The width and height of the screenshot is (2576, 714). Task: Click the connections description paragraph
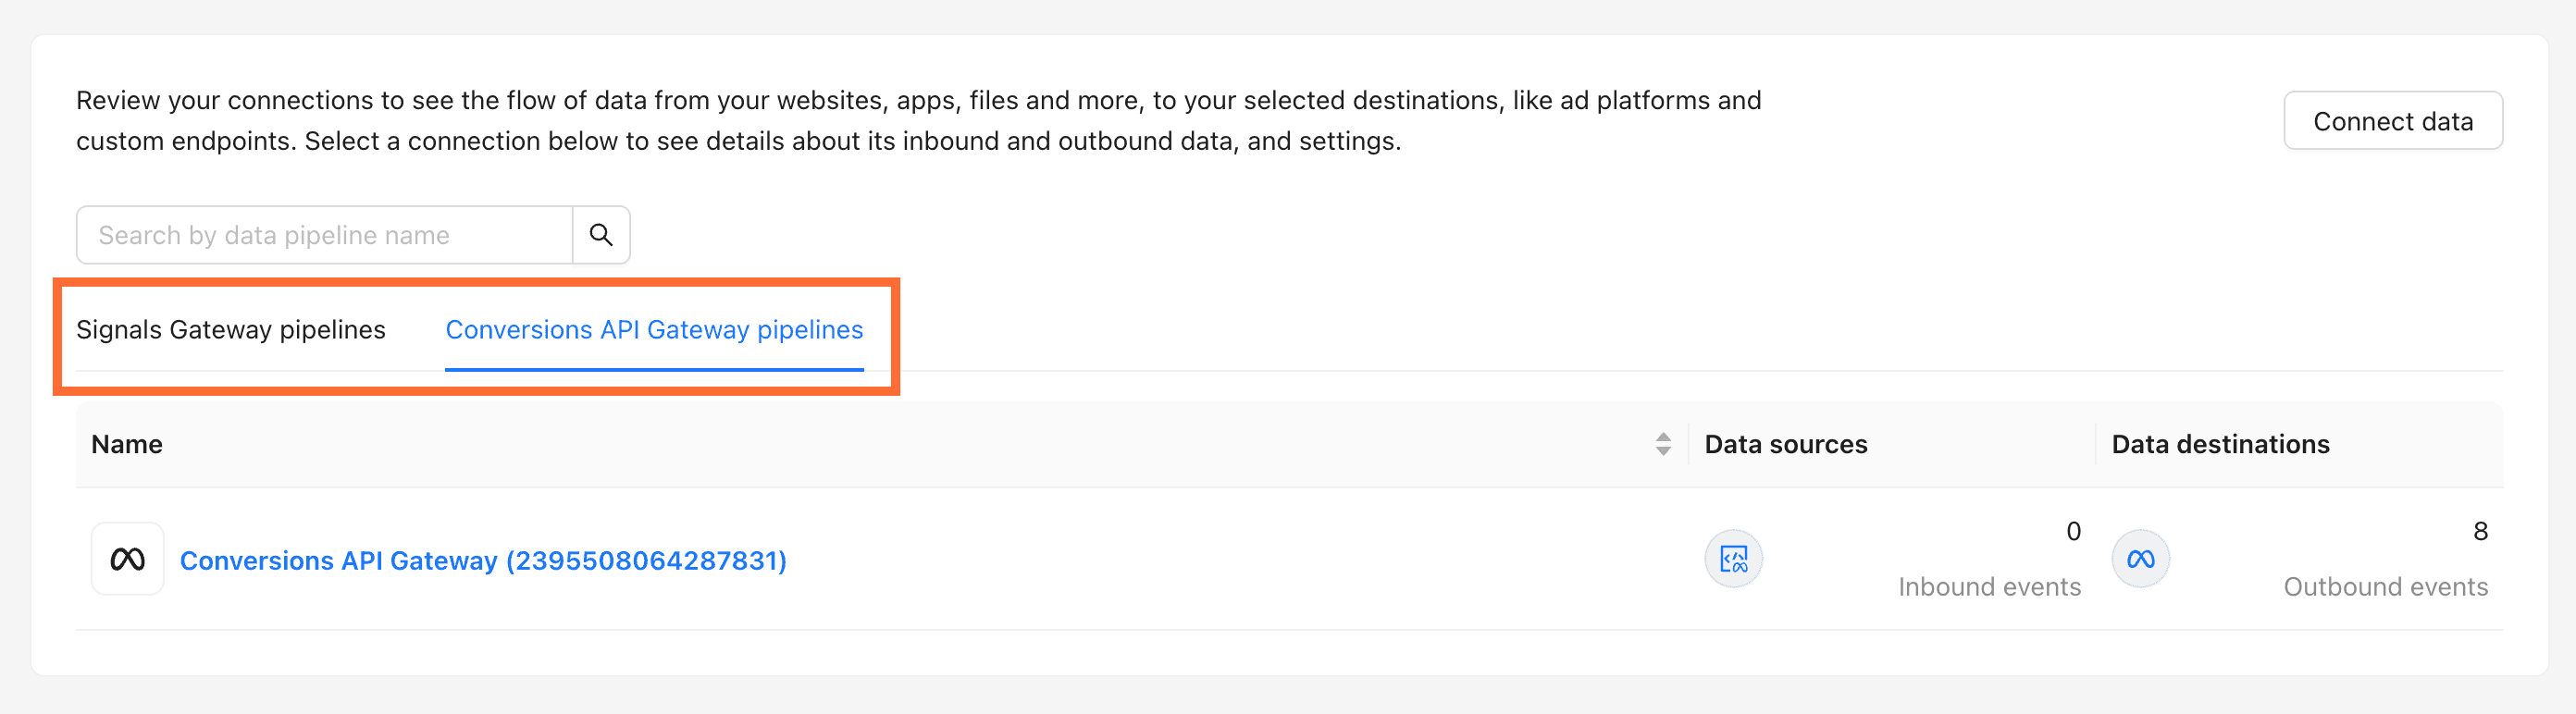click(918, 121)
